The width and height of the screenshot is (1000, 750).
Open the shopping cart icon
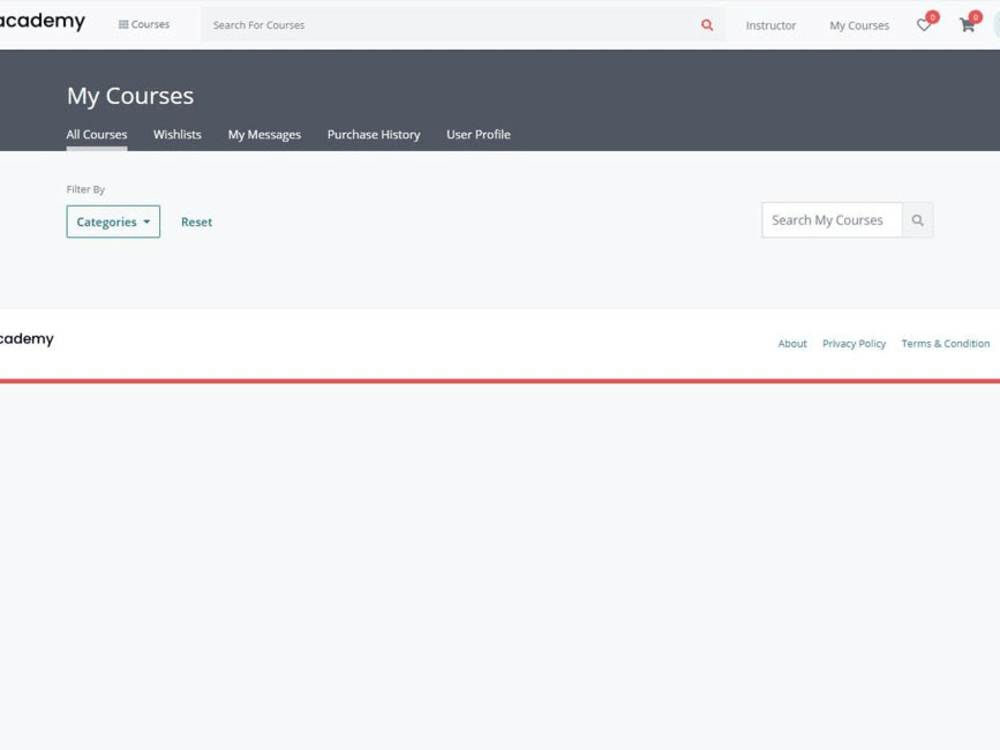(x=967, y=25)
